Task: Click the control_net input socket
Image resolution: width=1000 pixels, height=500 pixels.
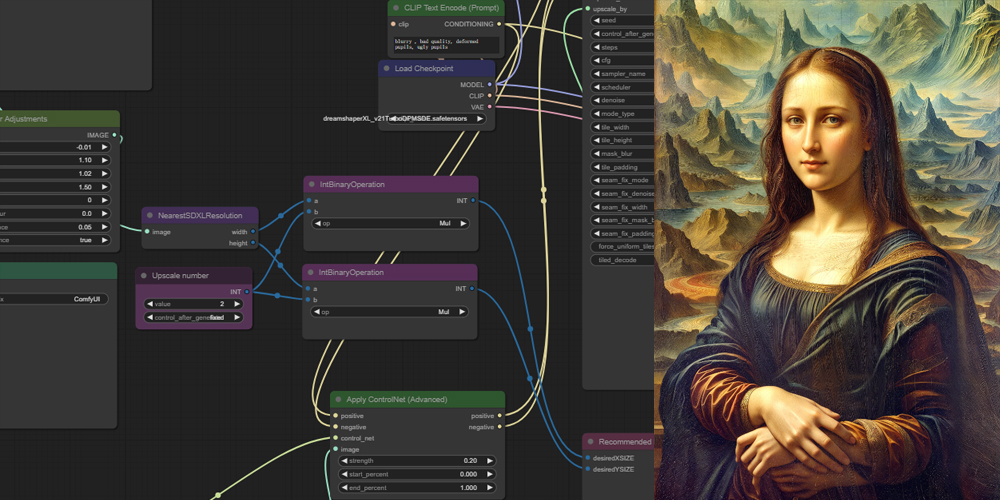Action: (335, 438)
